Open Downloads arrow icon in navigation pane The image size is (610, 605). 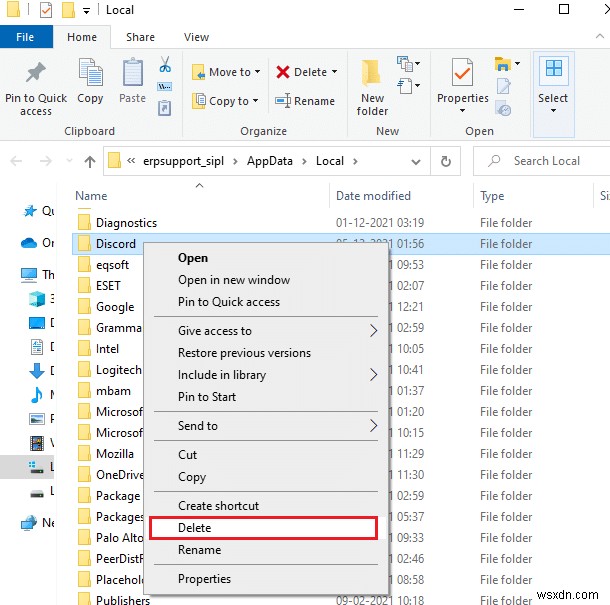pyautogui.click(x=37, y=370)
